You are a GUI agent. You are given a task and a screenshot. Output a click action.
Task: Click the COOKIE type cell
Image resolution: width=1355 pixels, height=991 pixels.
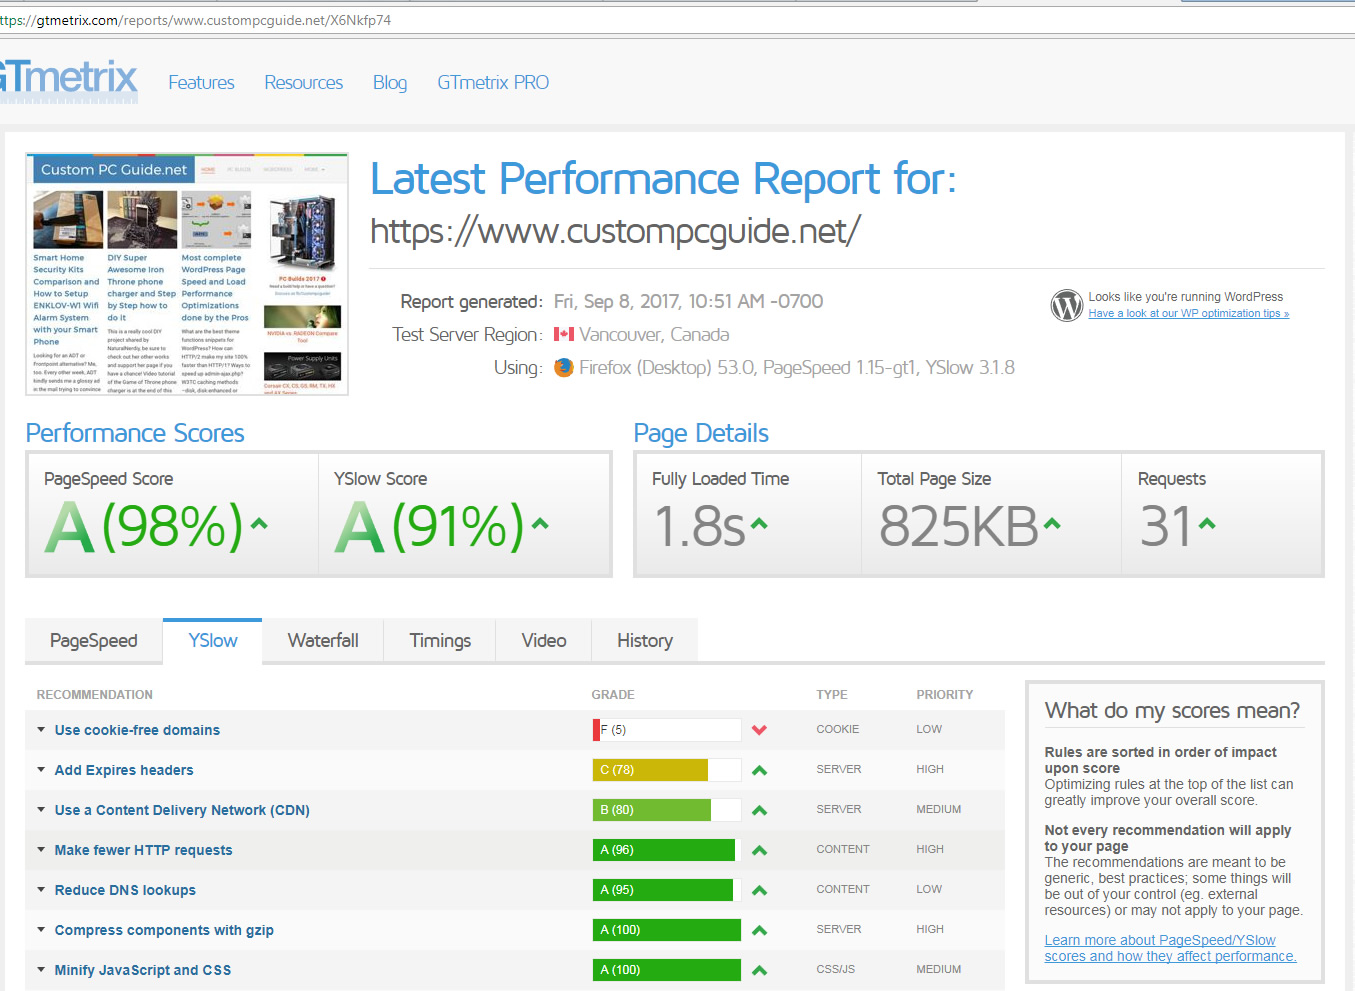[x=838, y=730]
